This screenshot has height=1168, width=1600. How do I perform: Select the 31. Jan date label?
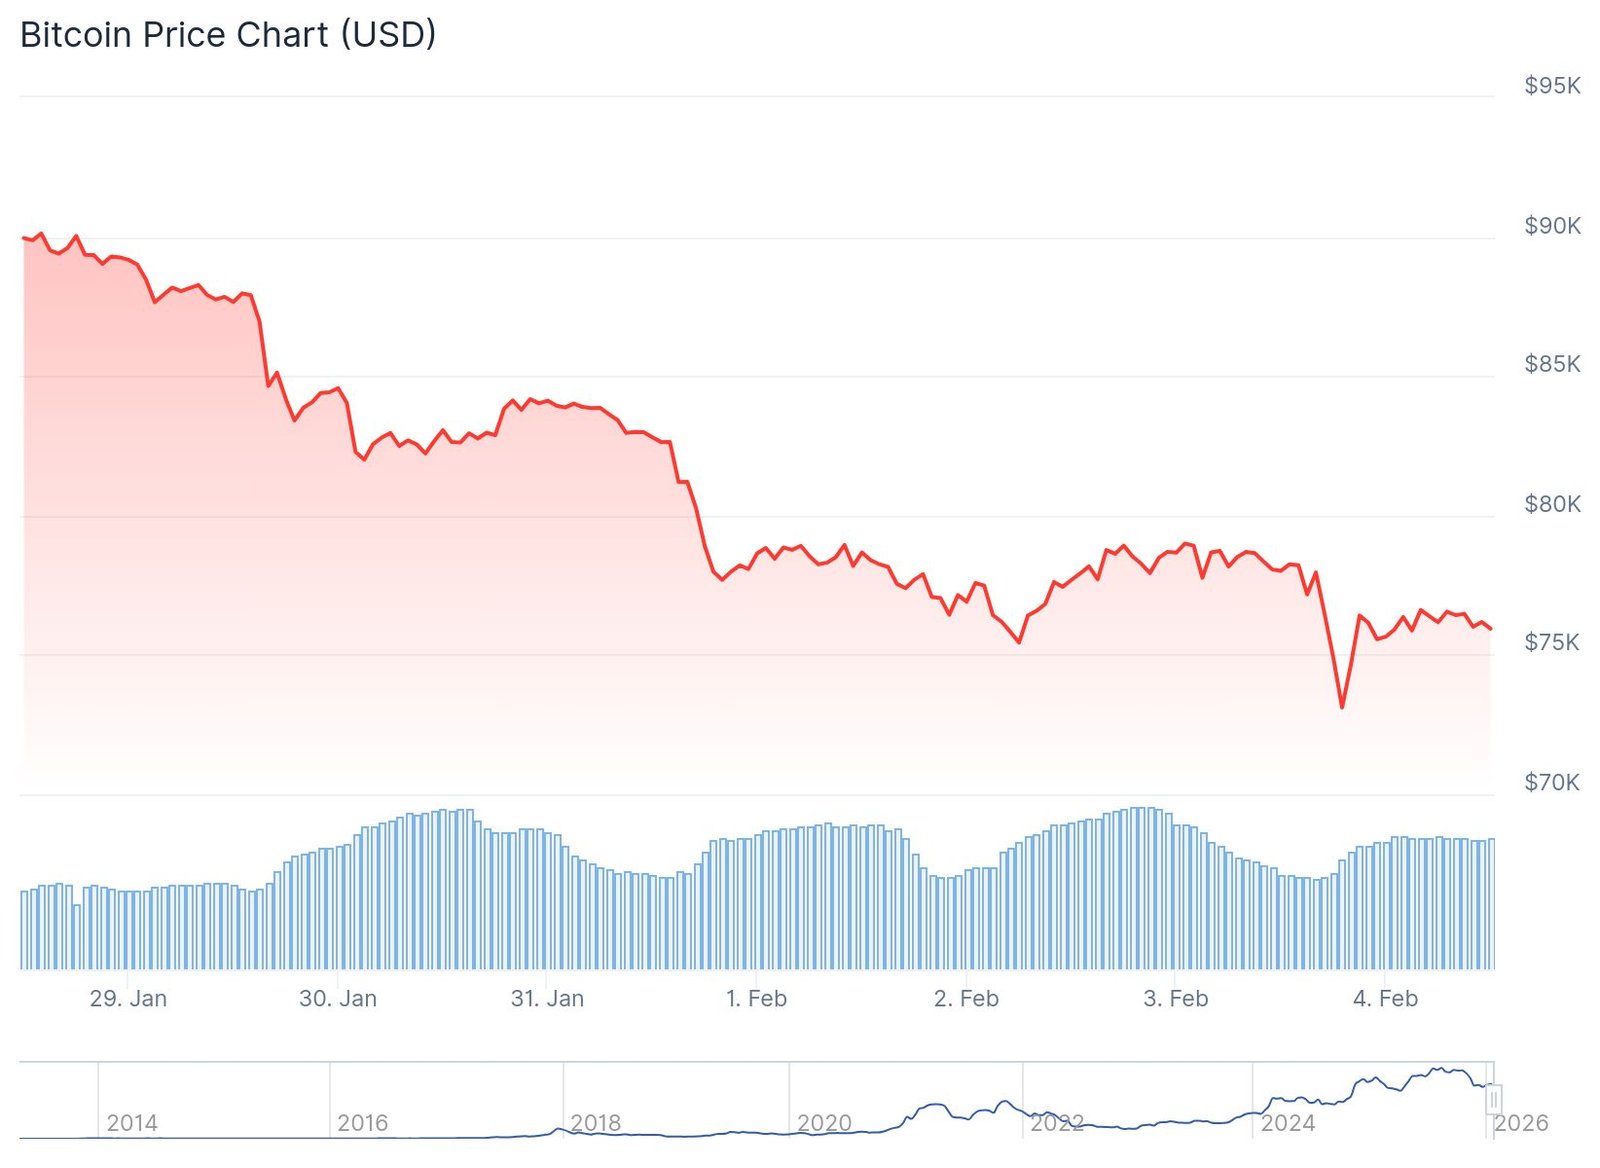click(547, 998)
